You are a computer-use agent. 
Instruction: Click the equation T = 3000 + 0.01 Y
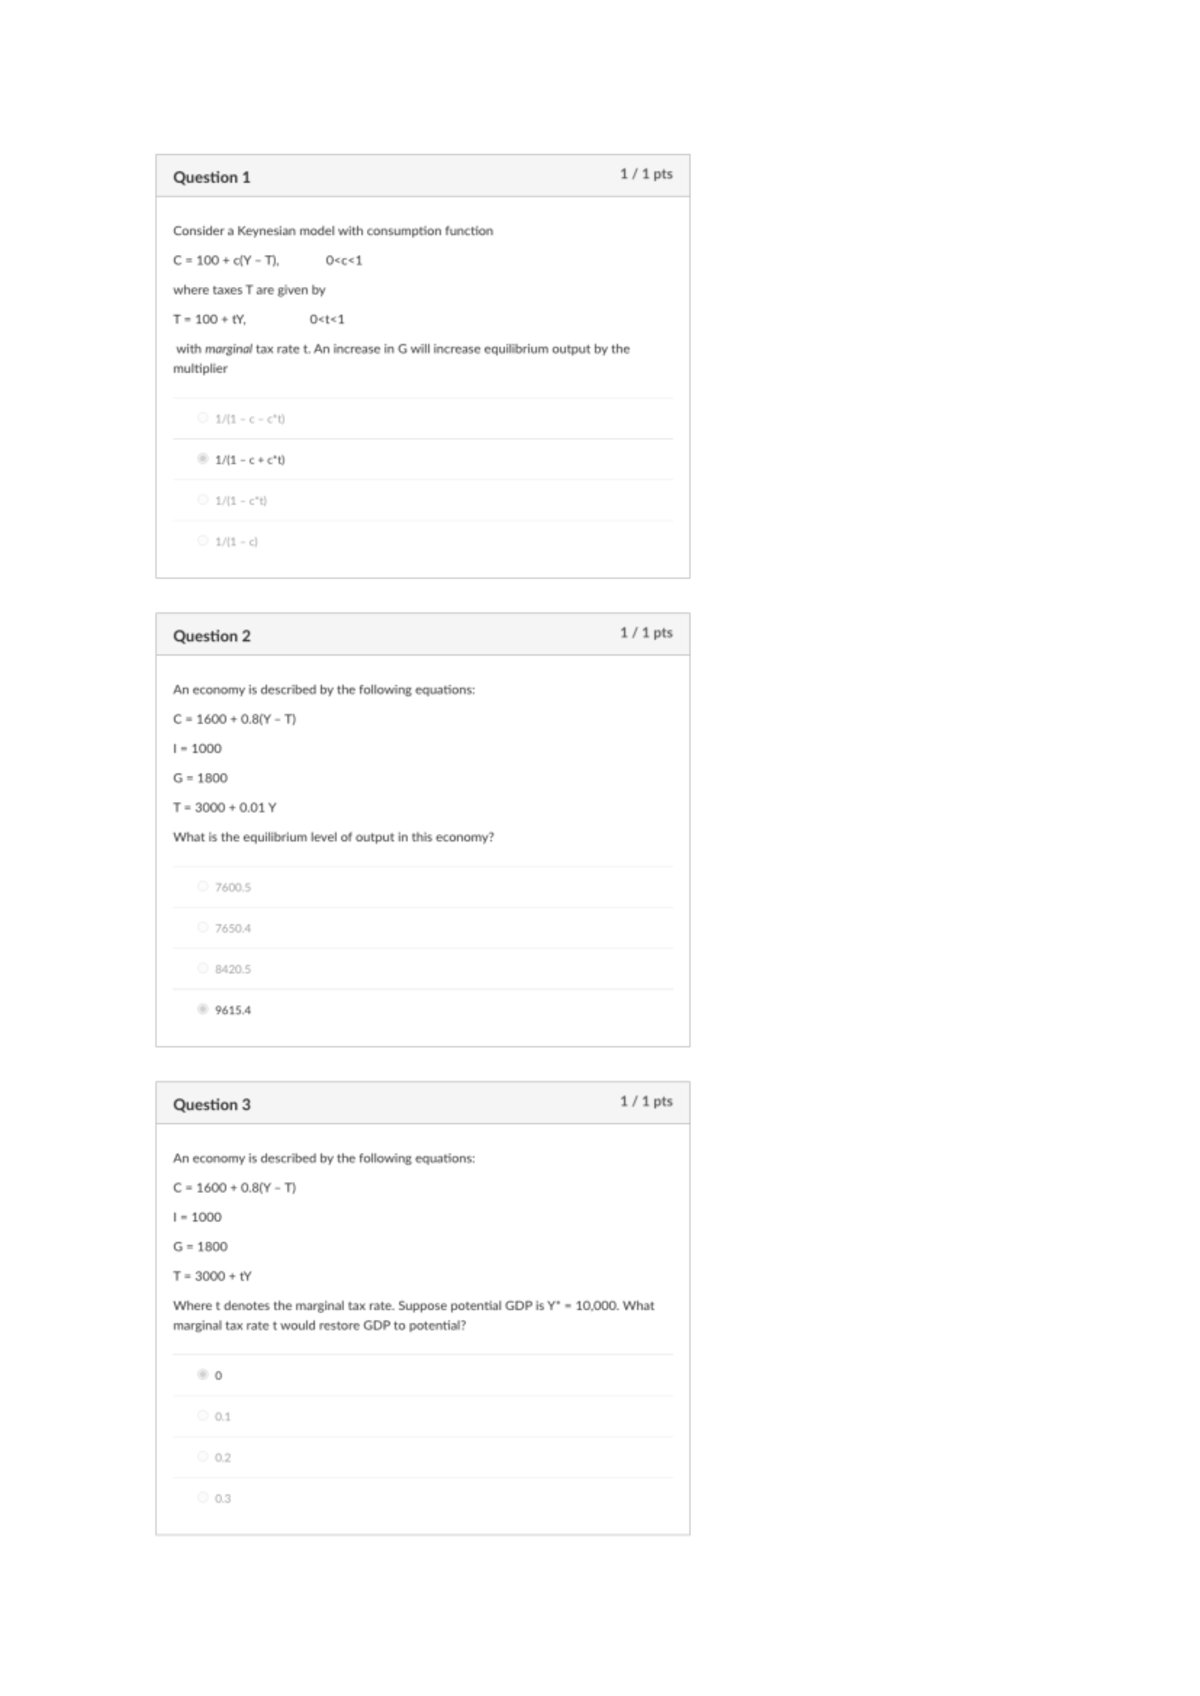click(x=225, y=807)
